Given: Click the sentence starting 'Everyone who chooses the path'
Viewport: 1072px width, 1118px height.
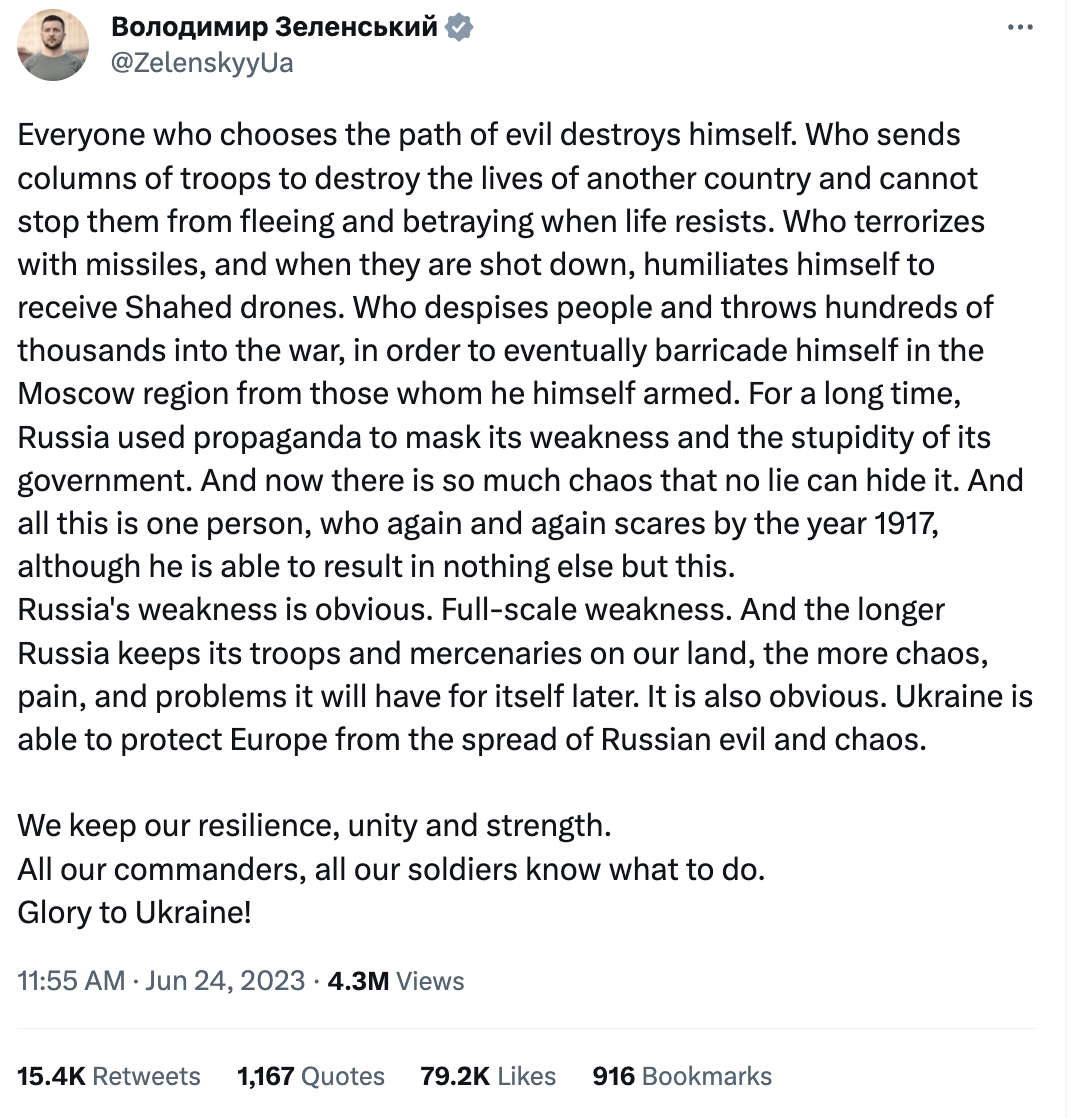Looking at the screenshot, I should (x=407, y=135).
